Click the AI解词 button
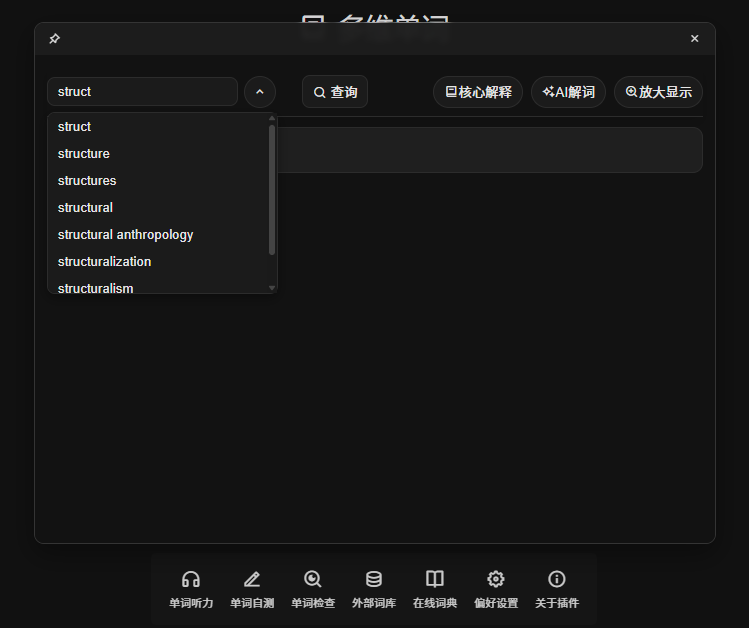Screen dimensions: 749x628 click(x=568, y=92)
